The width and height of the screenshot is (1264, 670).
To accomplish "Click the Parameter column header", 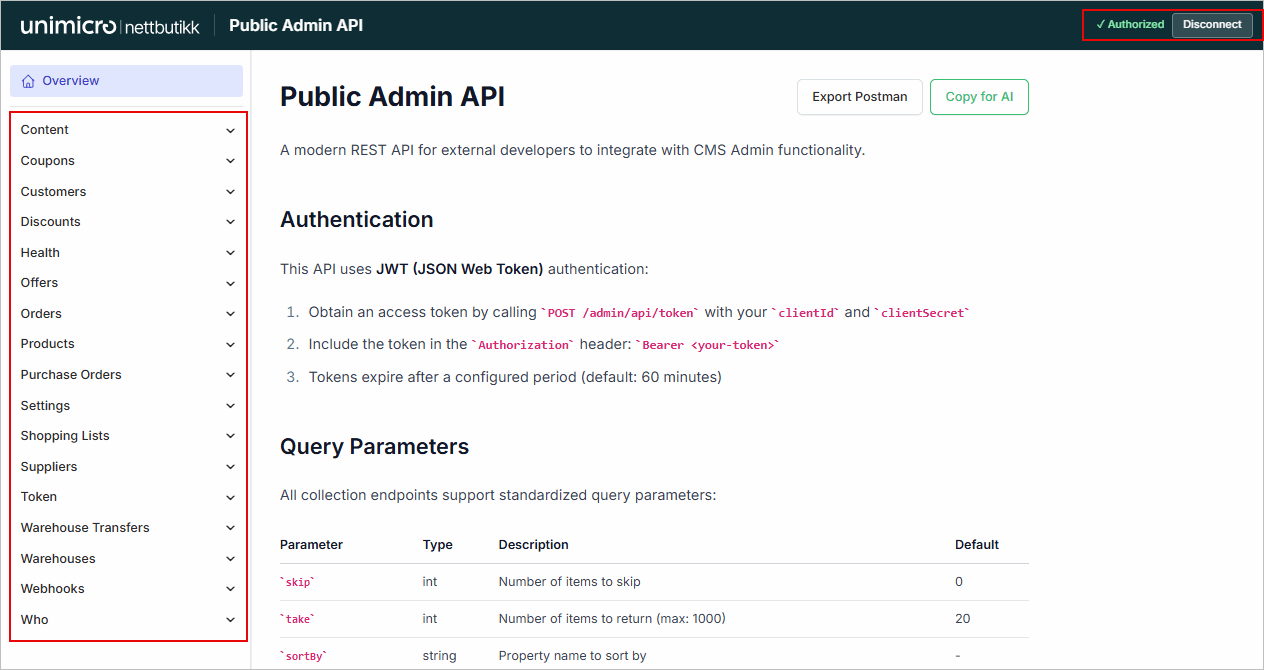I will coord(311,545).
